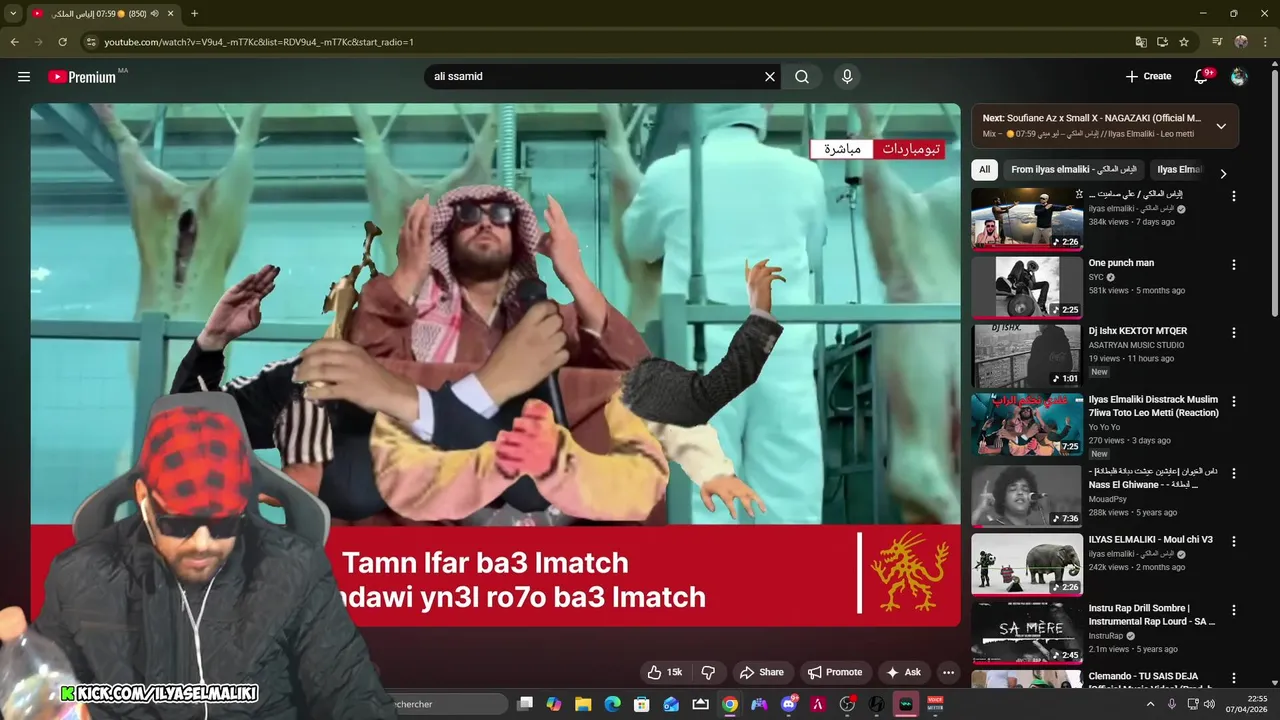The width and height of the screenshot is (1280, 720).
Task: Show hidden system tray icons
Action: [1150, 704]
